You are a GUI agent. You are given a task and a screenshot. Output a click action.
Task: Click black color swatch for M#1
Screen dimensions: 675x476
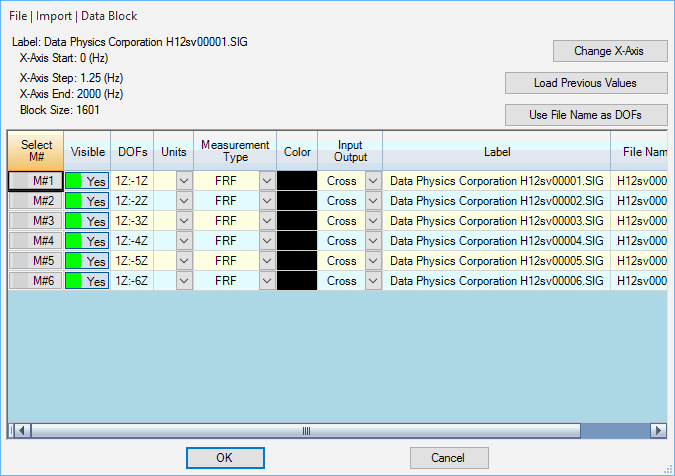pos(297,181)
